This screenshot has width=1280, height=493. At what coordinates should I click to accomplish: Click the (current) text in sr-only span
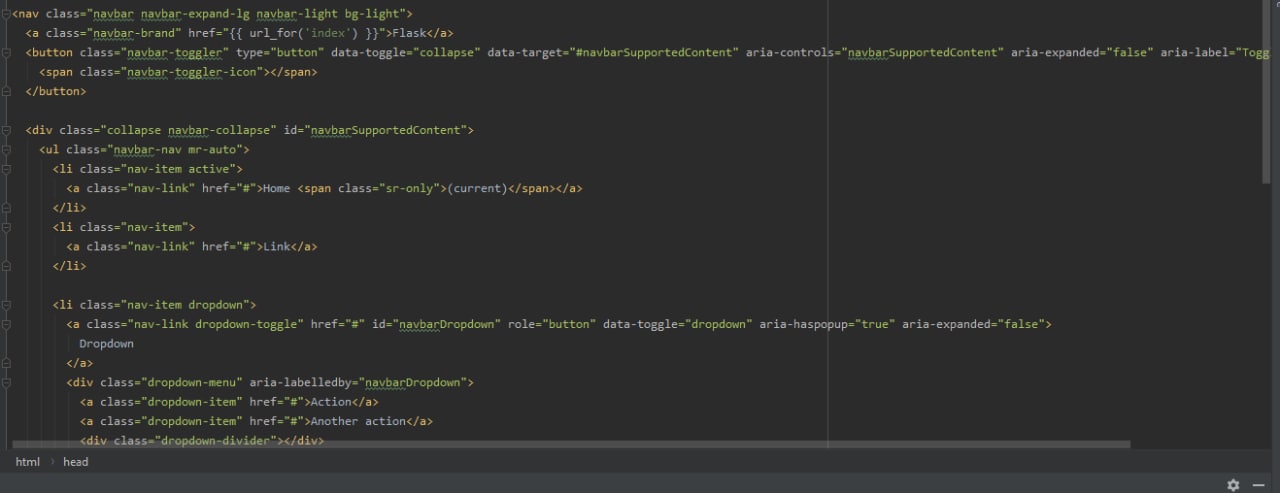pyautogui.click(x=477, y=188)
